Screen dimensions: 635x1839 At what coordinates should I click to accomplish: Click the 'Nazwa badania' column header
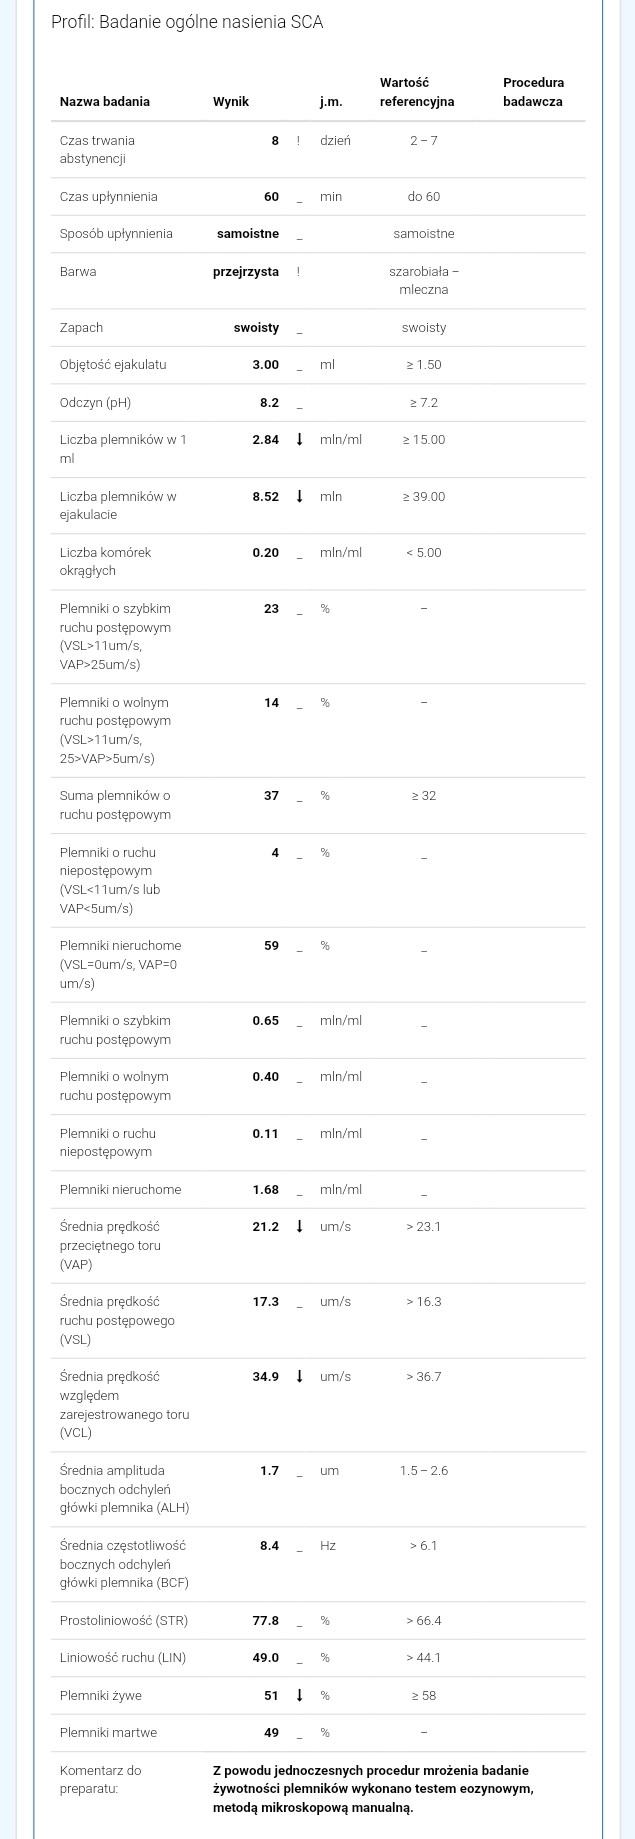(x=105, y=101)
